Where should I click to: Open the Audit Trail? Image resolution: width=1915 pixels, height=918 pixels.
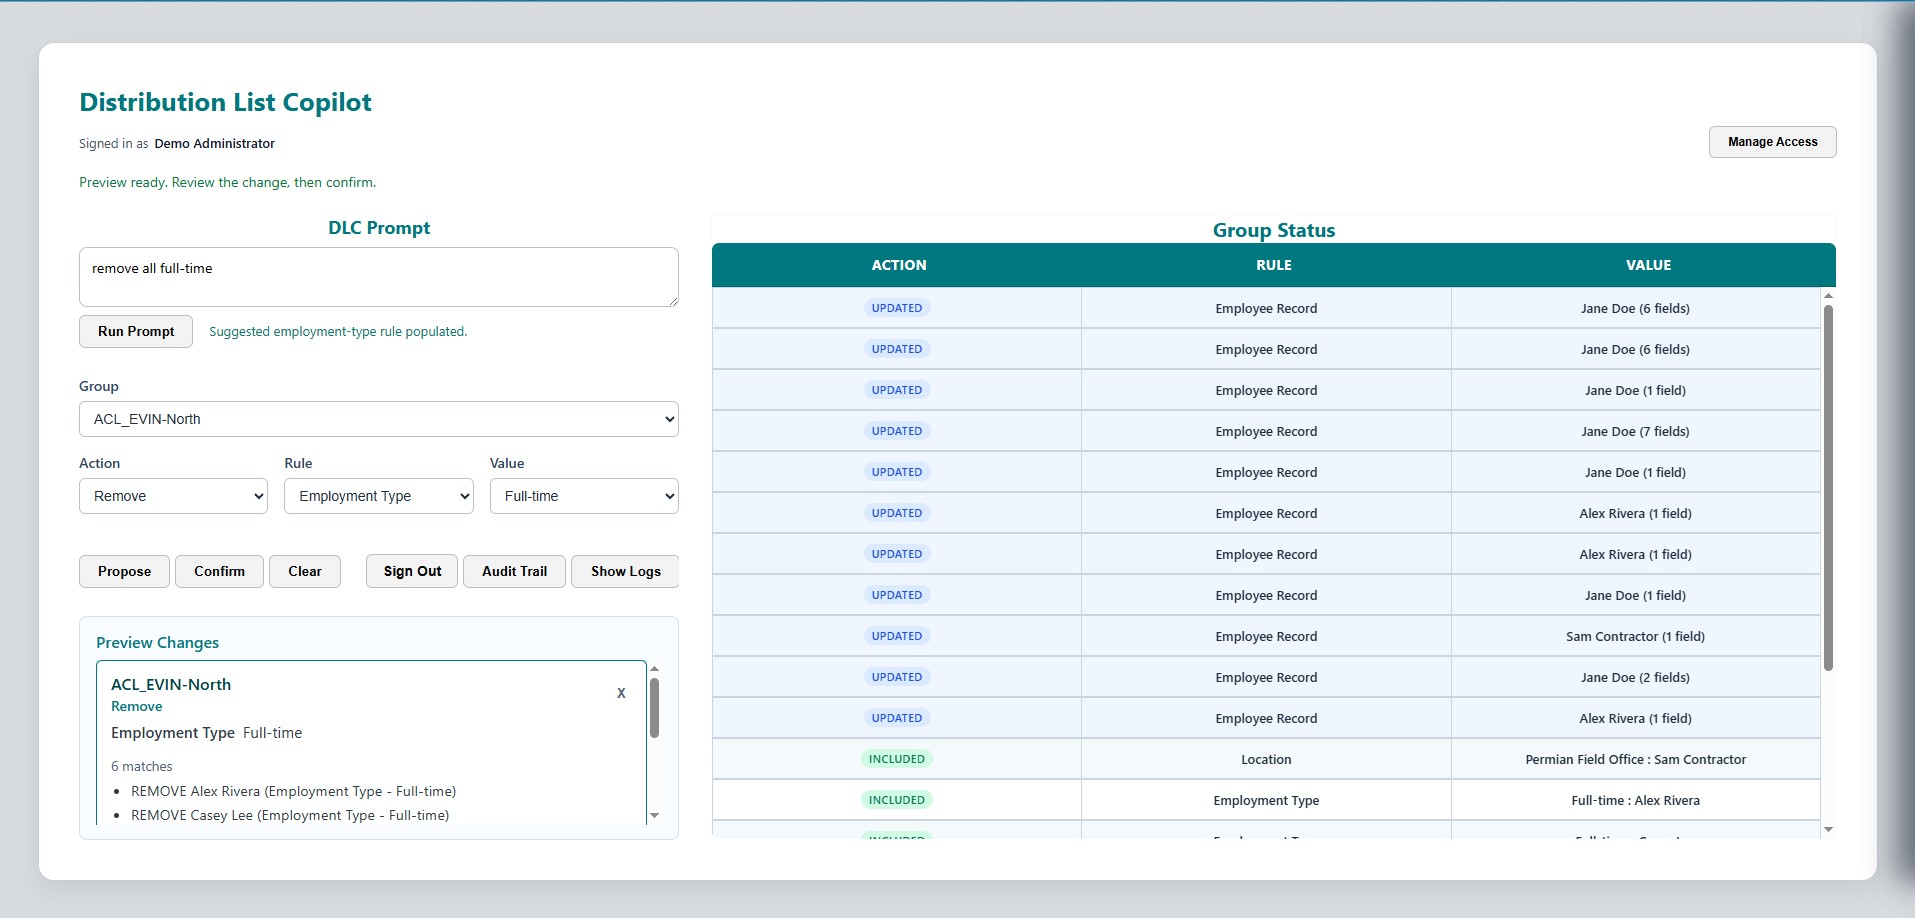513,570
